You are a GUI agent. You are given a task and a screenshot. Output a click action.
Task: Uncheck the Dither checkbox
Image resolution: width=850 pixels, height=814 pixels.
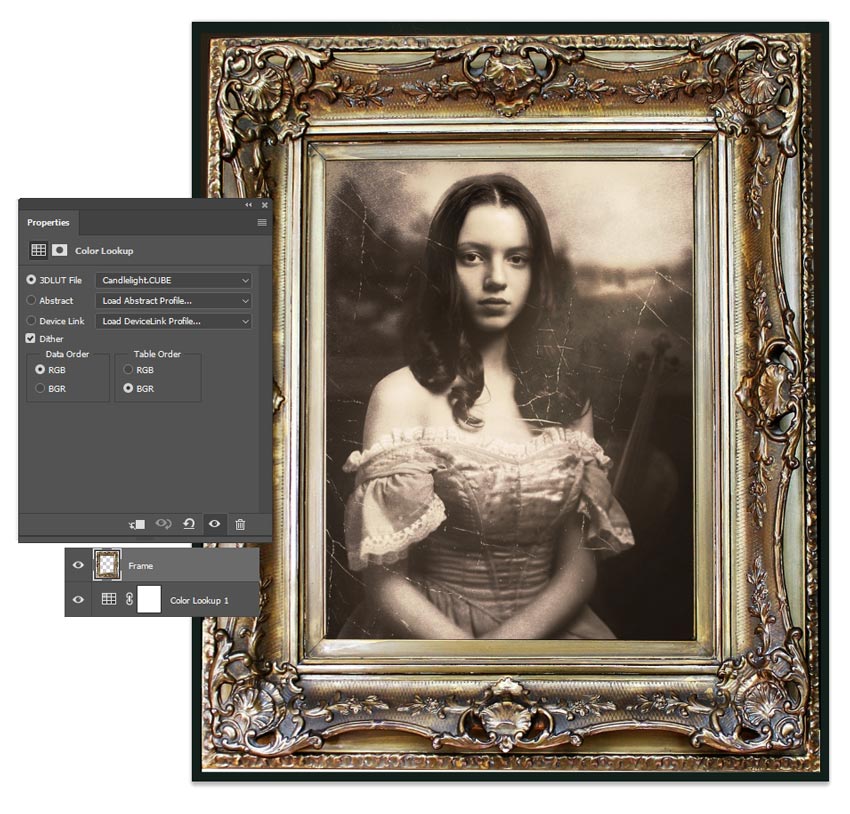click(x=31, y=337)
